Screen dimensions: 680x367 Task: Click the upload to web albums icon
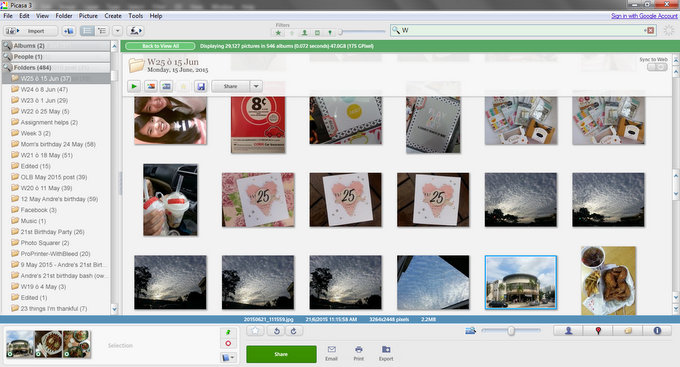click(x=136, y=31)
